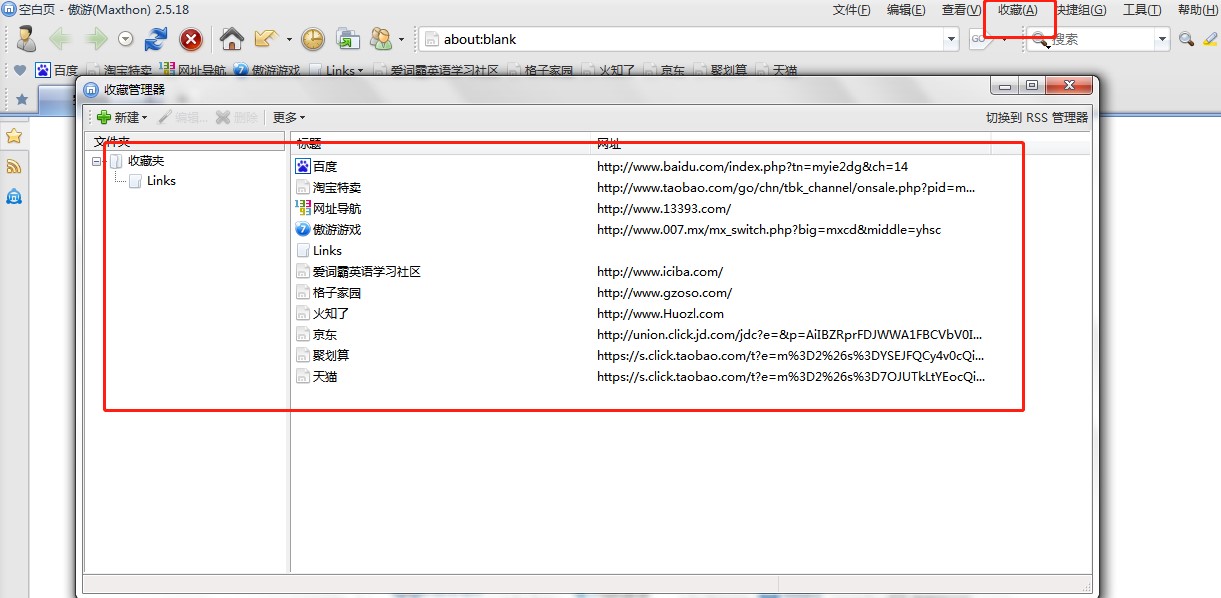The height and width of the screenshot is (598, 1221).
Task: Expand the Links folder on the favorites bar
Action: [337, 70]
